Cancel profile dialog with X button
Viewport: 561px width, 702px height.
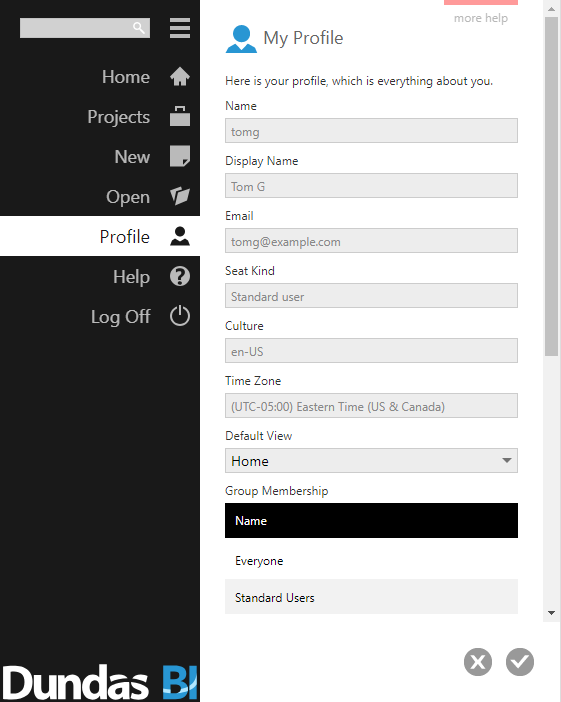click(x=478, y=662)
